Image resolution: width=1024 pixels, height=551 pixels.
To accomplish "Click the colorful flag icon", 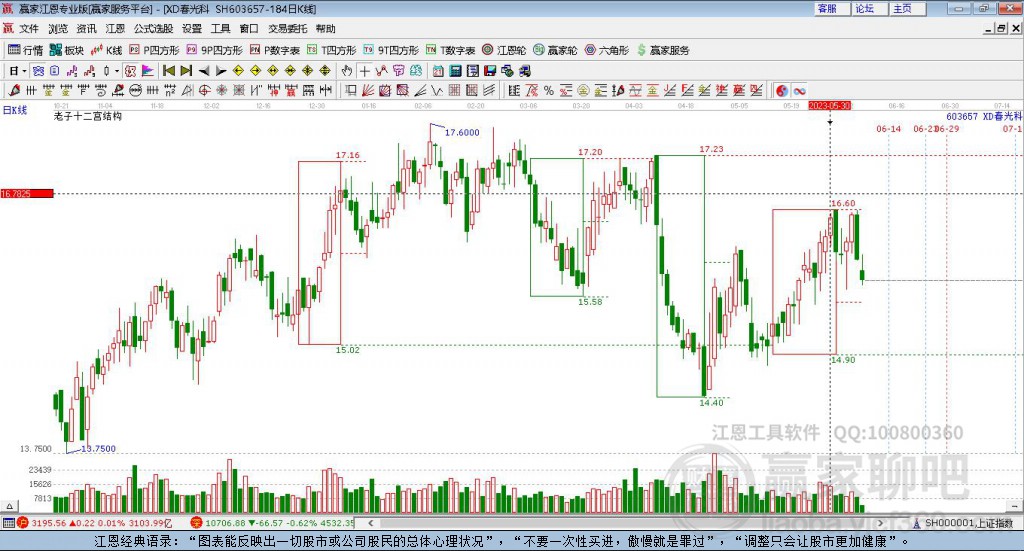I will 148,71.
